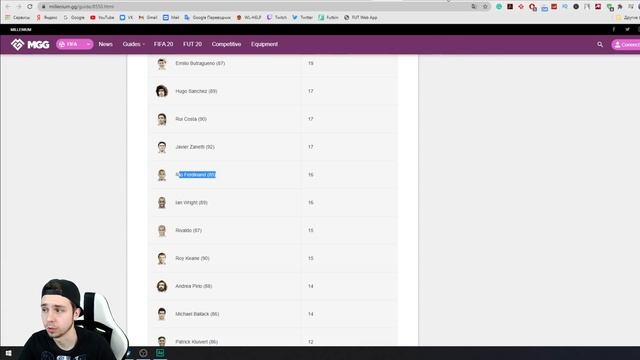Expand the Guides menu
The width and height of the screenshot is (640, 360).
tap(133, 44)
